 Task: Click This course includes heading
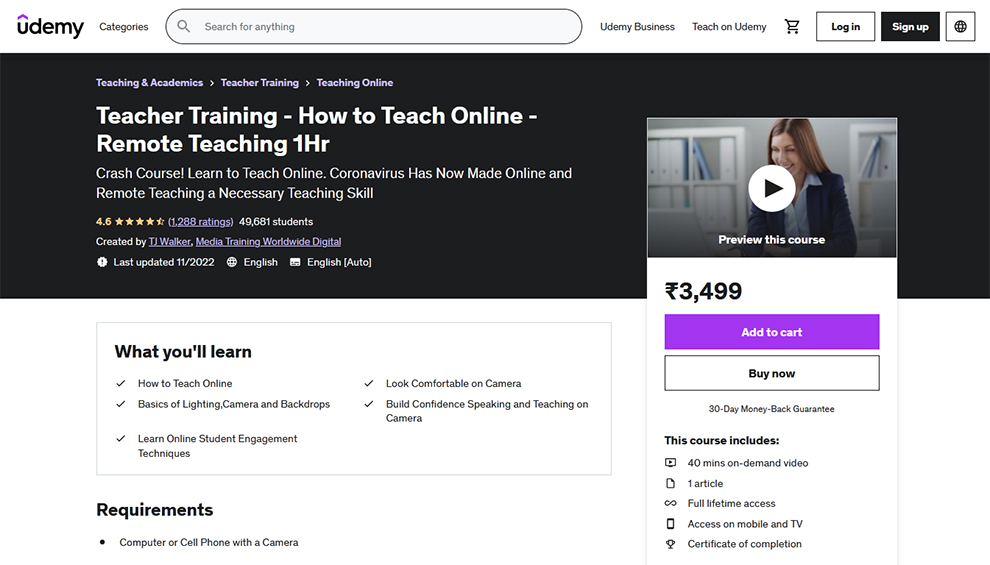tap(722, 441)
